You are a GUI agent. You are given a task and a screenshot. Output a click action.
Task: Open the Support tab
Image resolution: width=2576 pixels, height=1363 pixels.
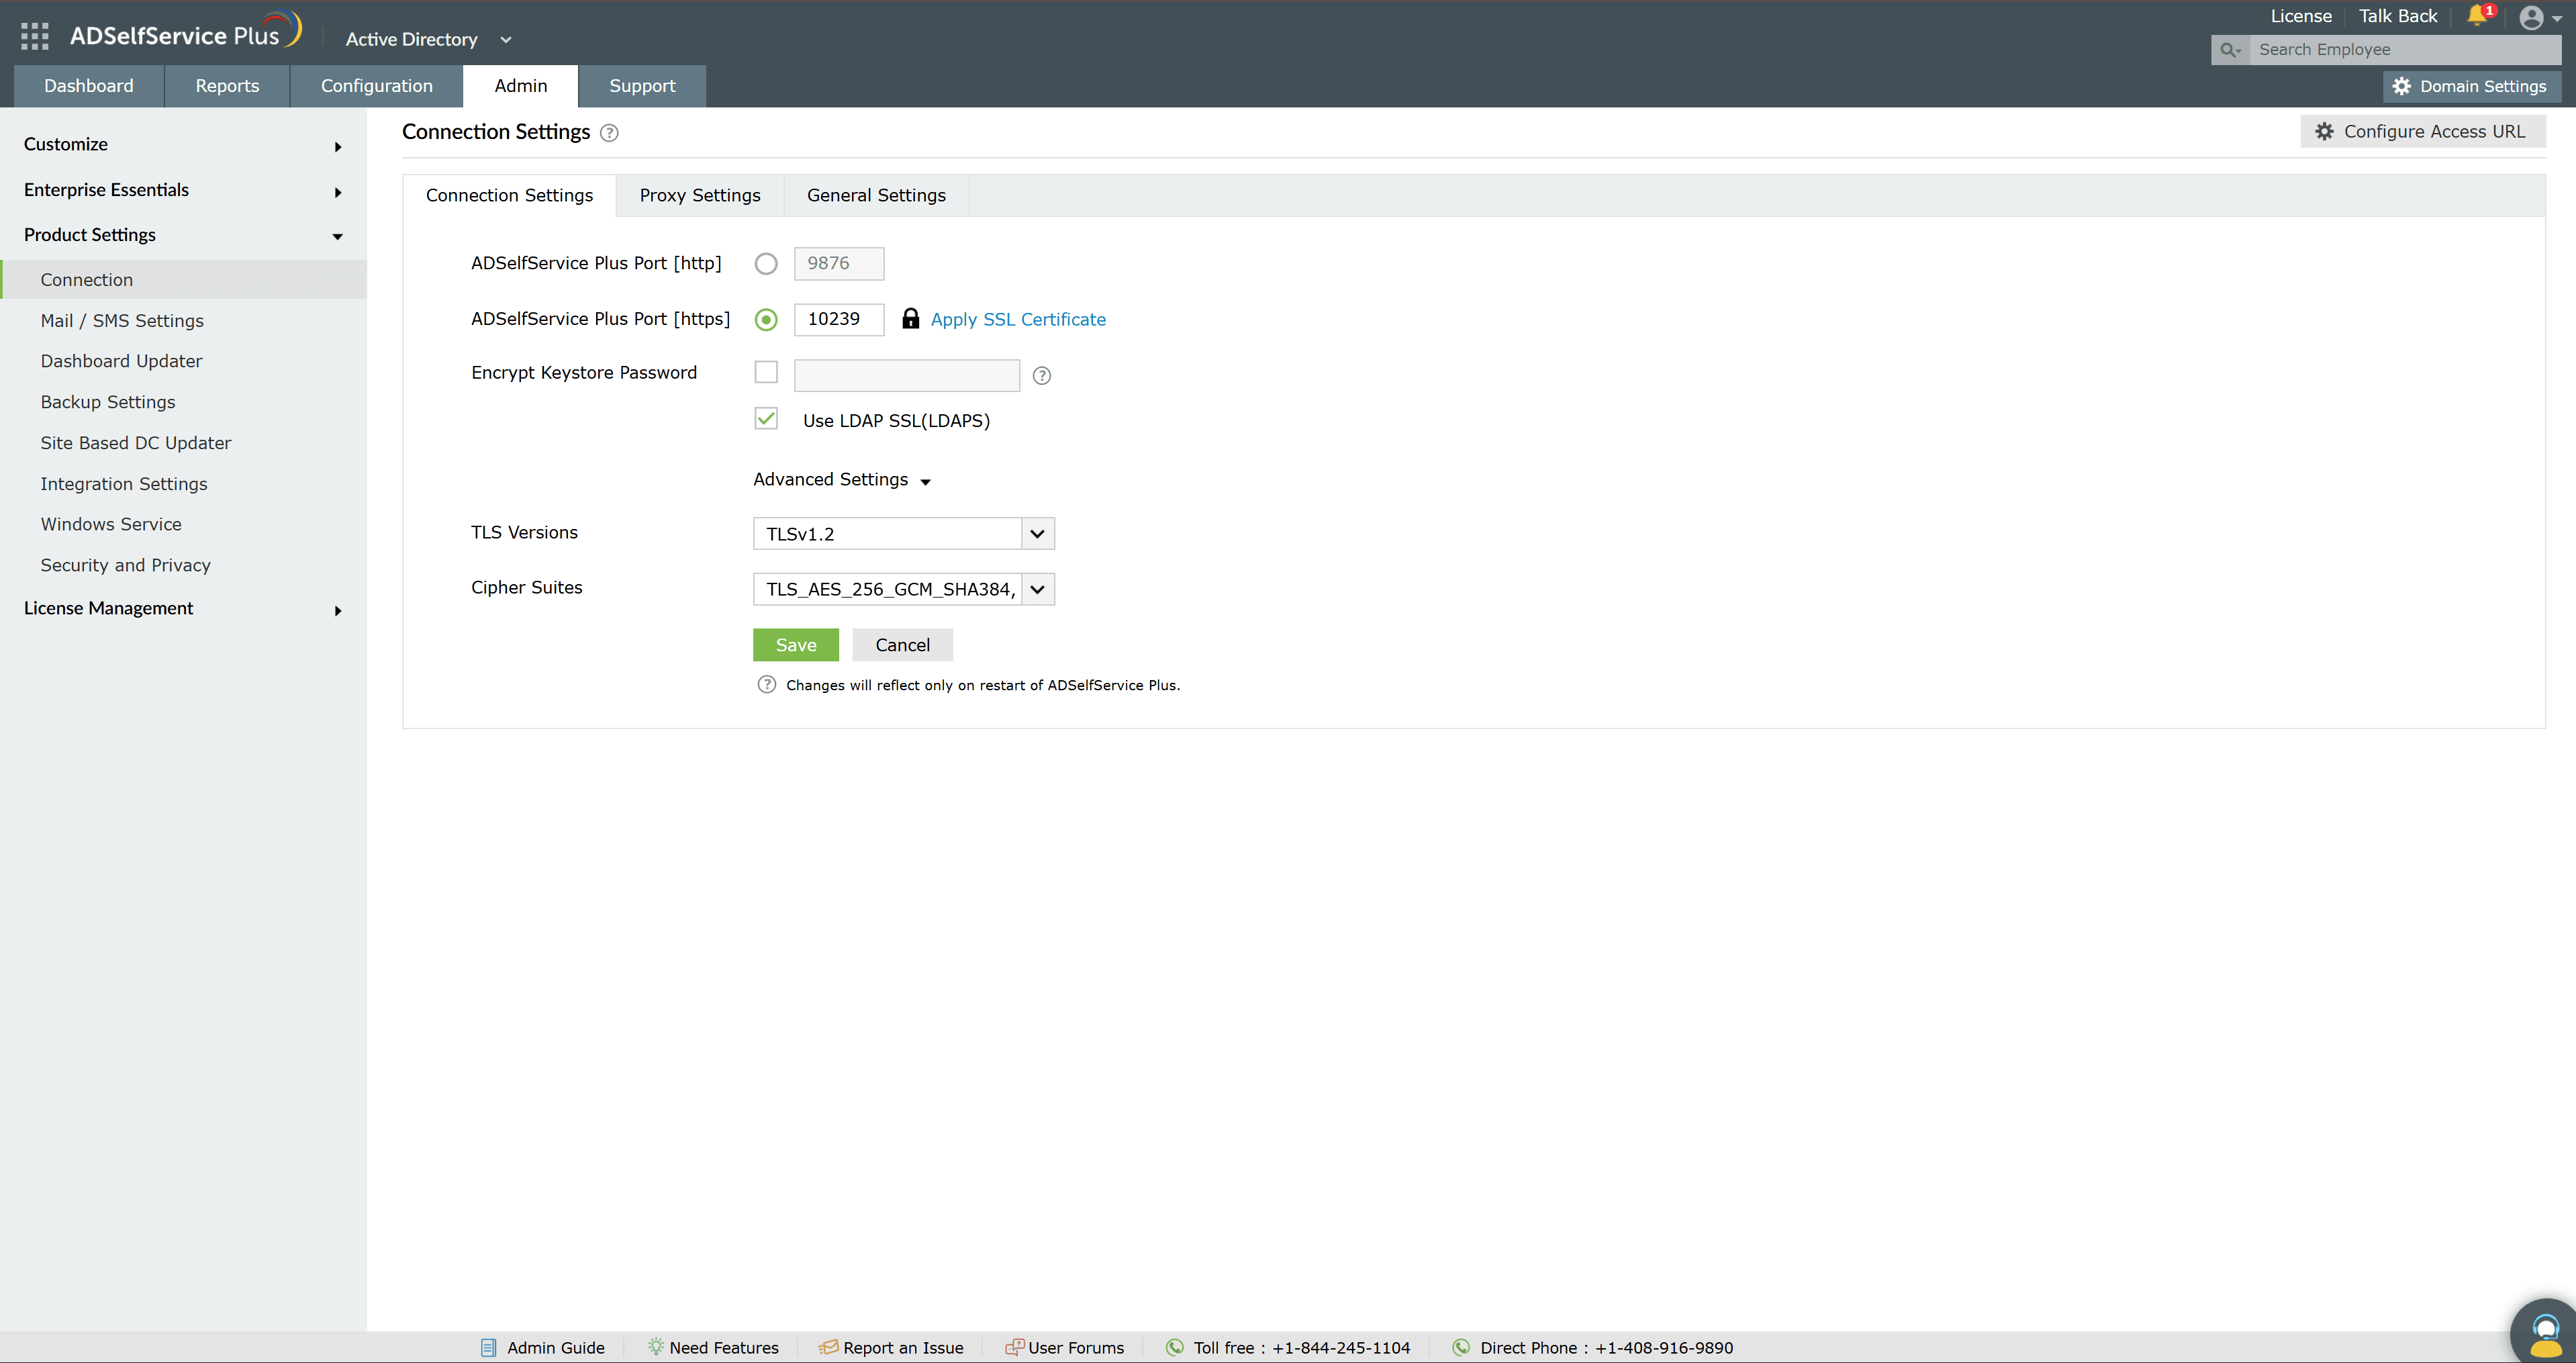642,86
